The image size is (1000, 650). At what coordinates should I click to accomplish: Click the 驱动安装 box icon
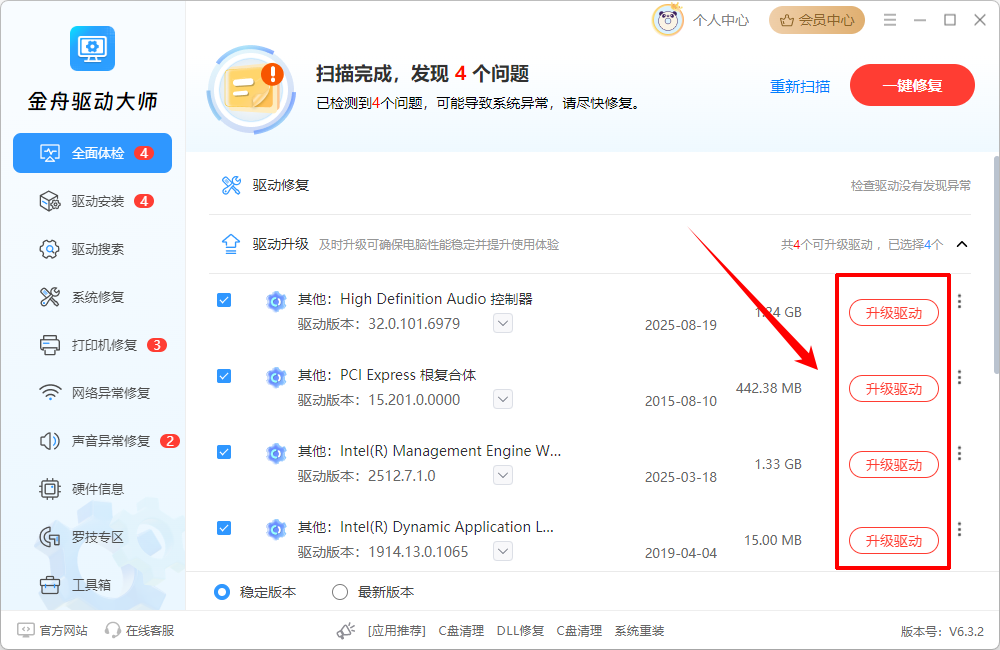click(50, 202)
